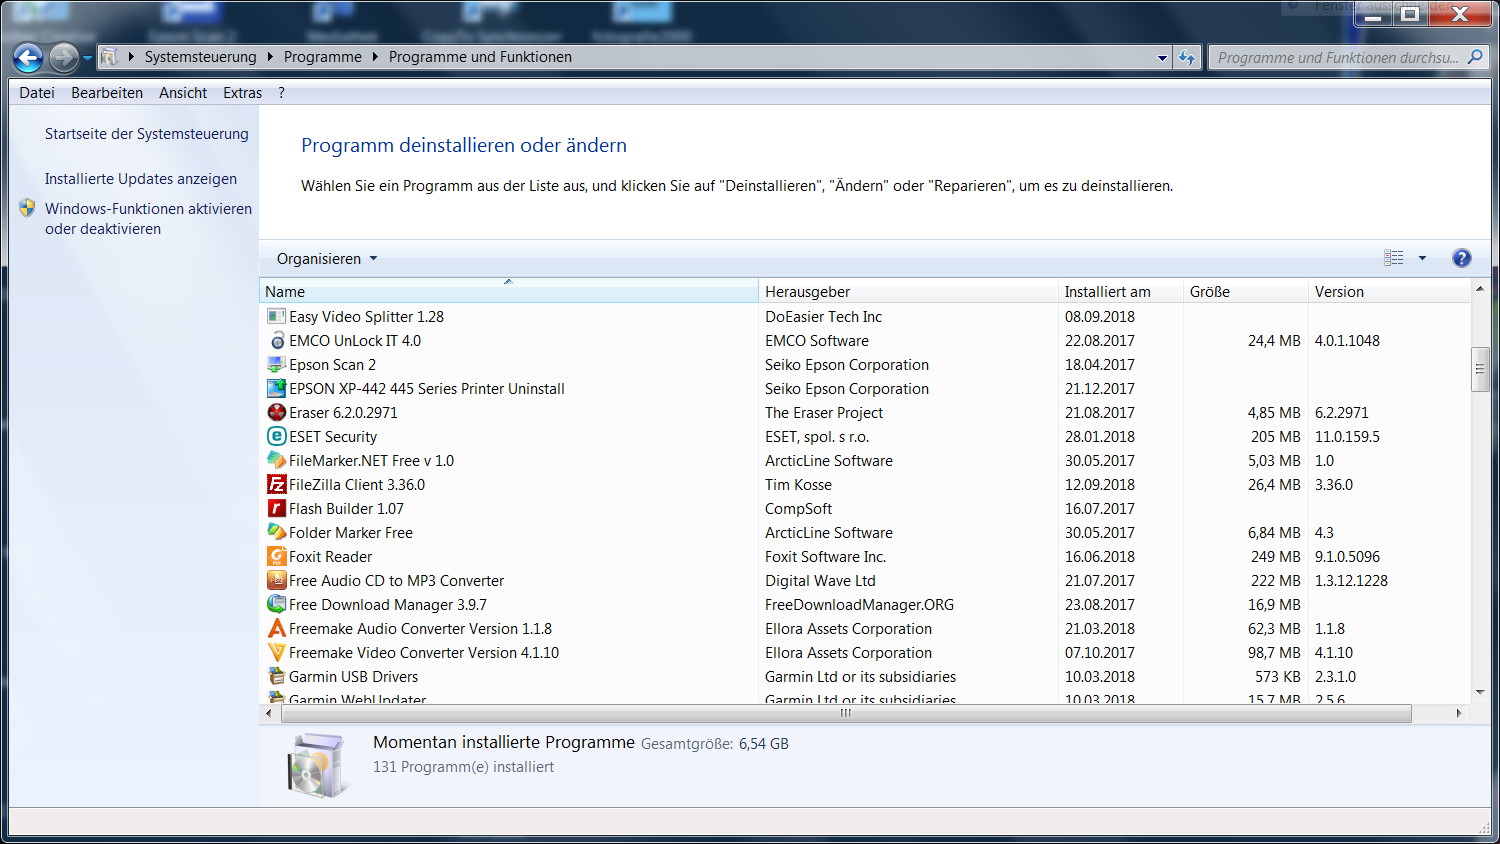The height and width of the screenshot is (844, 1500).
Task: Click the Flash Builder 1.07 icon
Action: pyautogui.click(x=277, y=508)
